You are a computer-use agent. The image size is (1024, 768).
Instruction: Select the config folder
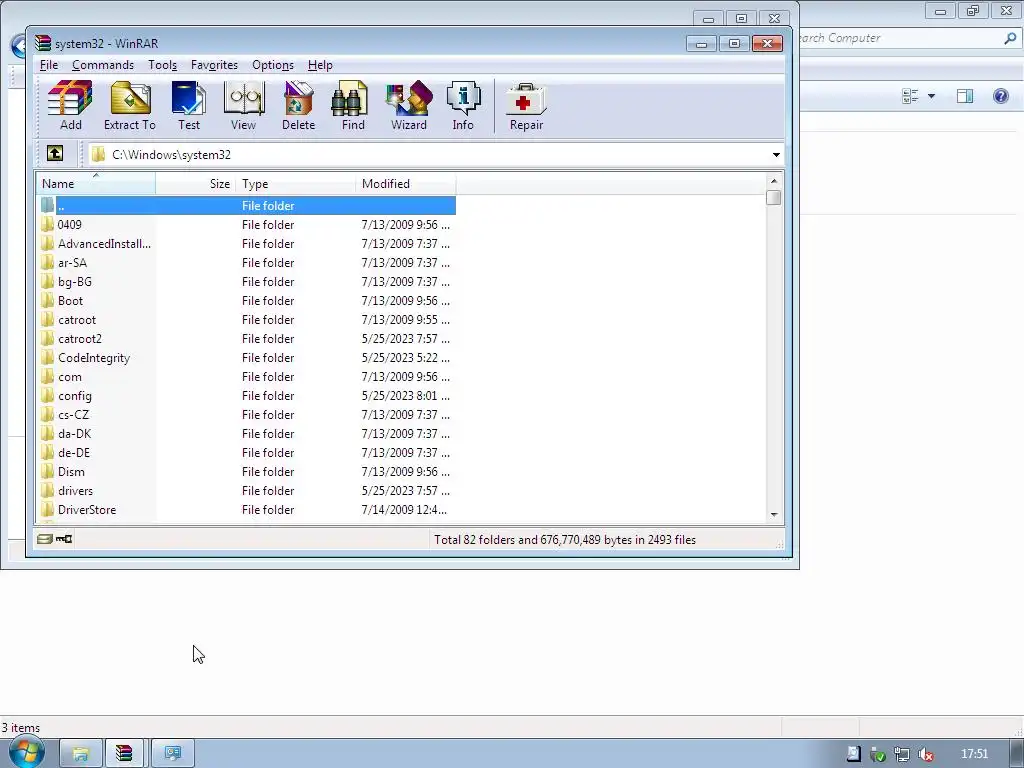pos(246,396)
